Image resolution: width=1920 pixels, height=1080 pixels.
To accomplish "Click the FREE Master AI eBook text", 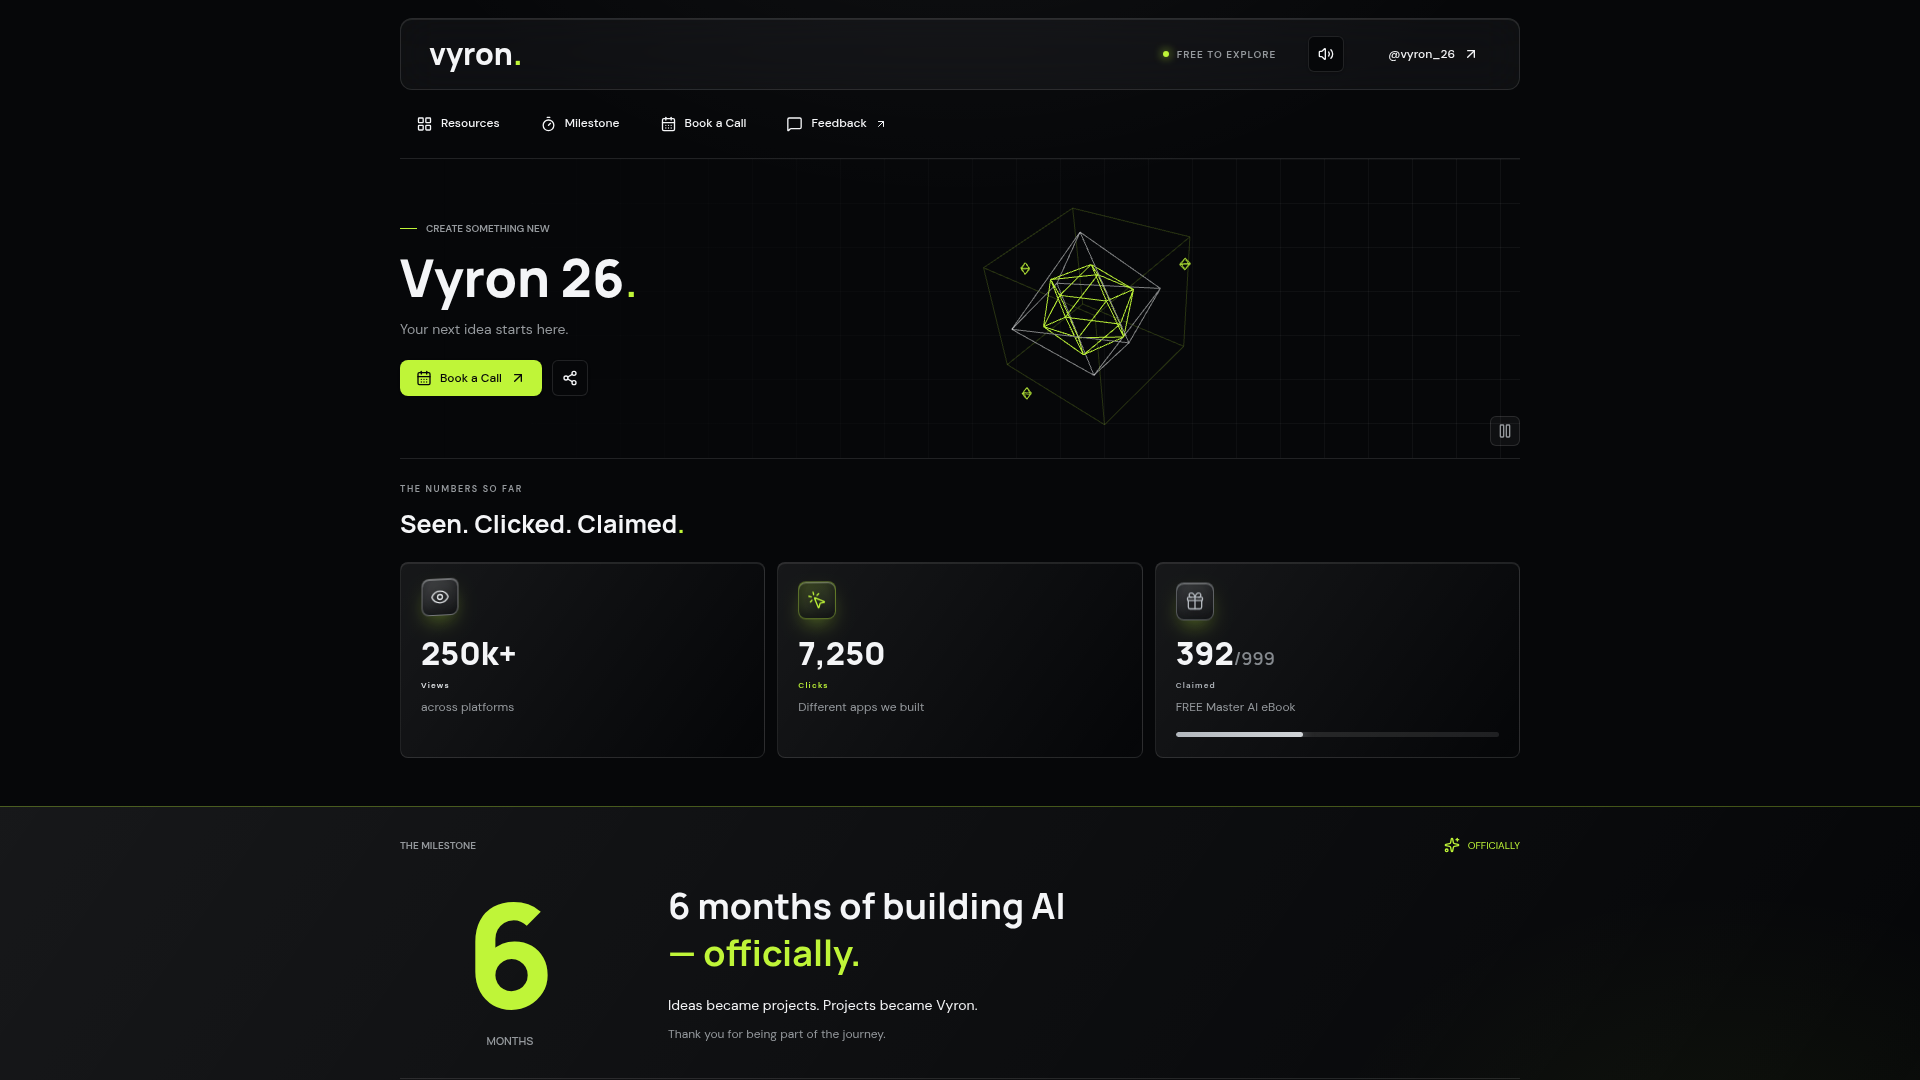I will click(x=1235, y=707).
